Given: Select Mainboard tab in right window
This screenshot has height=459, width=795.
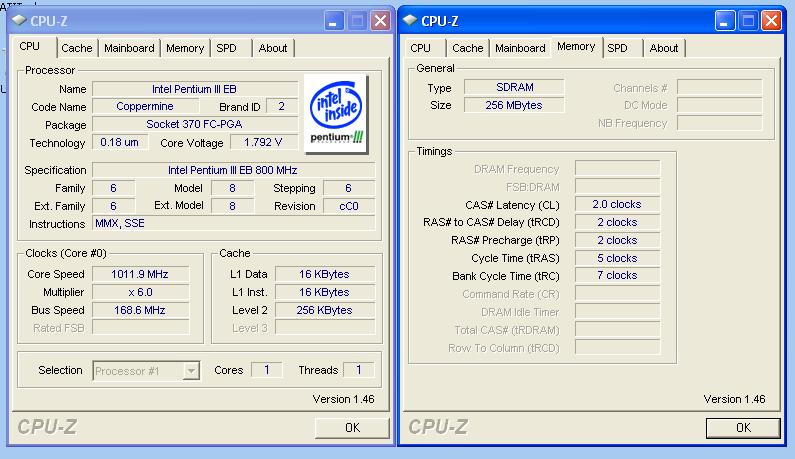Looking at the screenshot, I should pos(520,48).
